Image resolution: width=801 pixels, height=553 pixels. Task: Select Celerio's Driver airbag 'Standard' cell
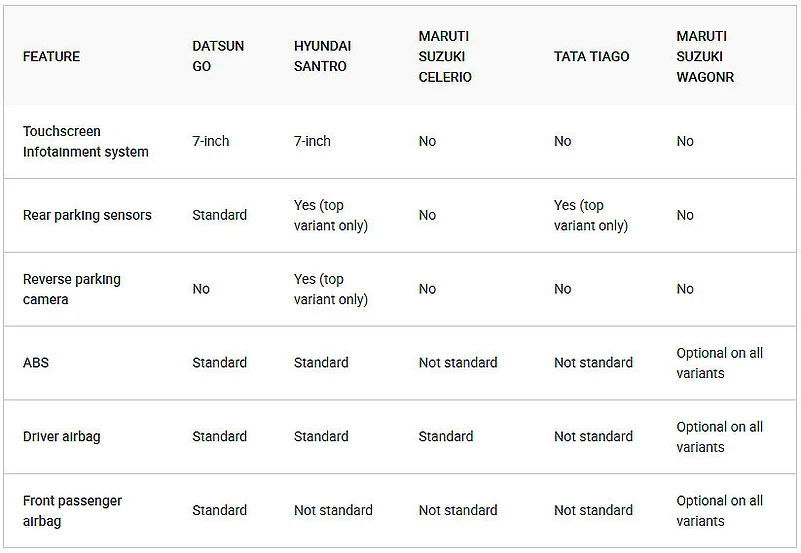click(x=446, y=437)
